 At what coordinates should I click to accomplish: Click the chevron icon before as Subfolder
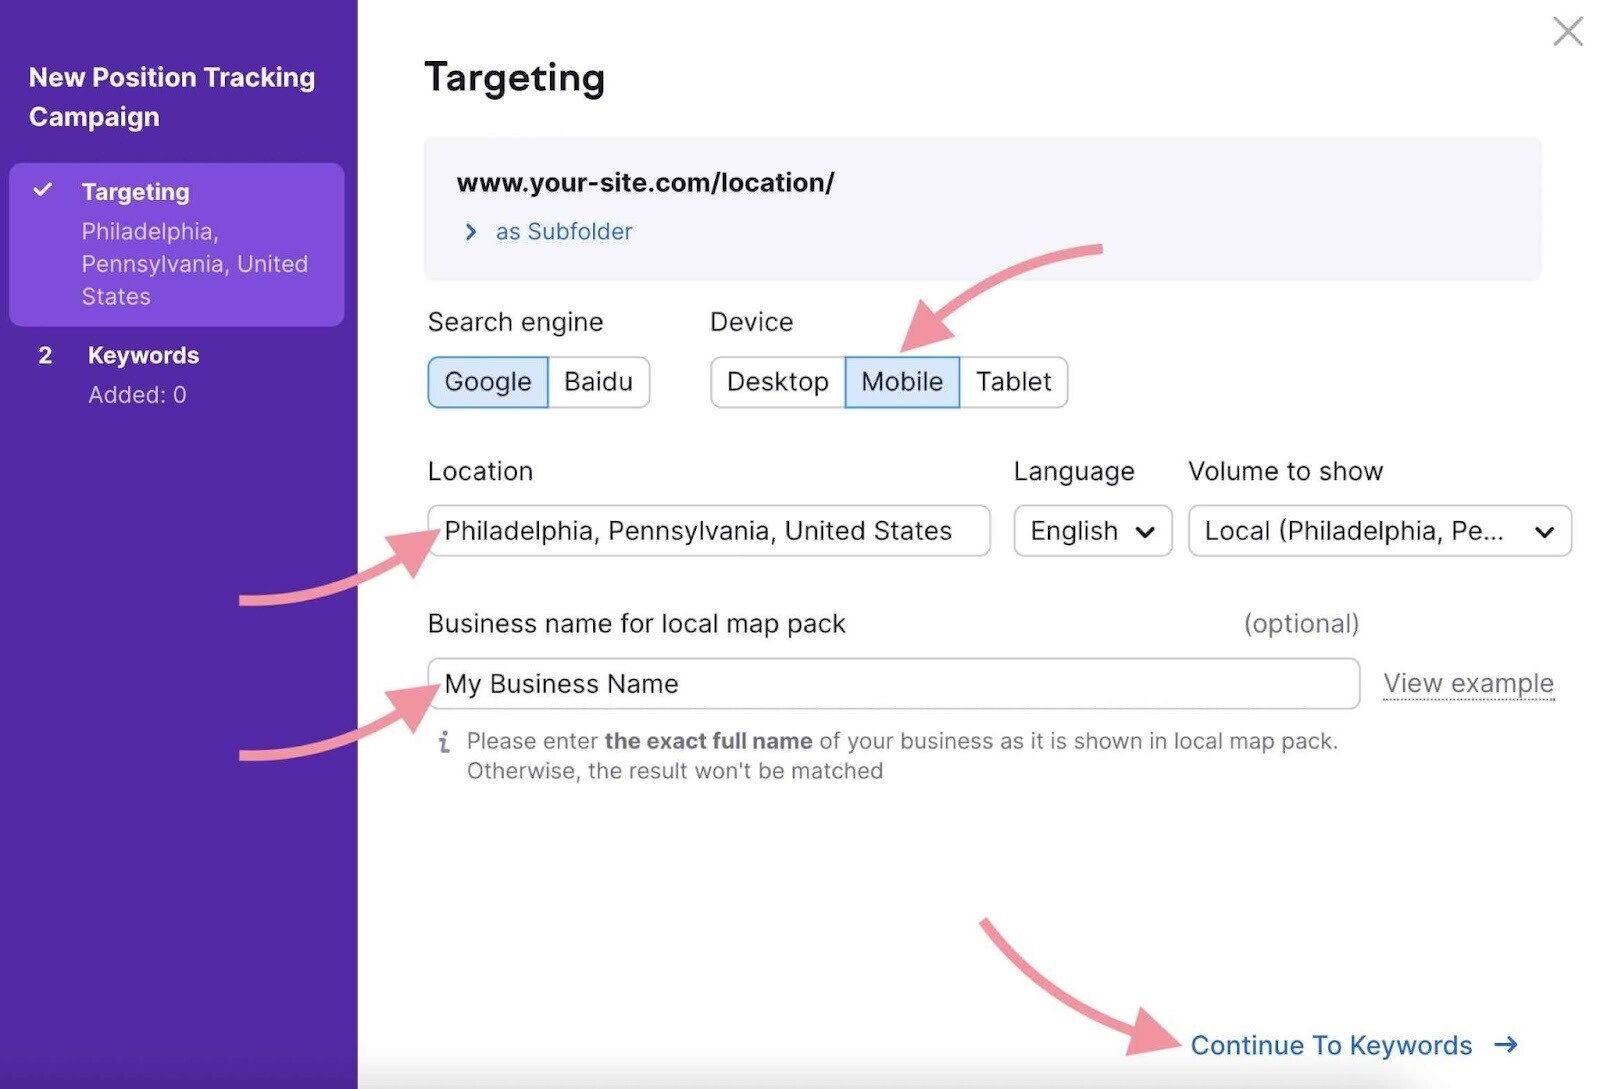(471, 232)
